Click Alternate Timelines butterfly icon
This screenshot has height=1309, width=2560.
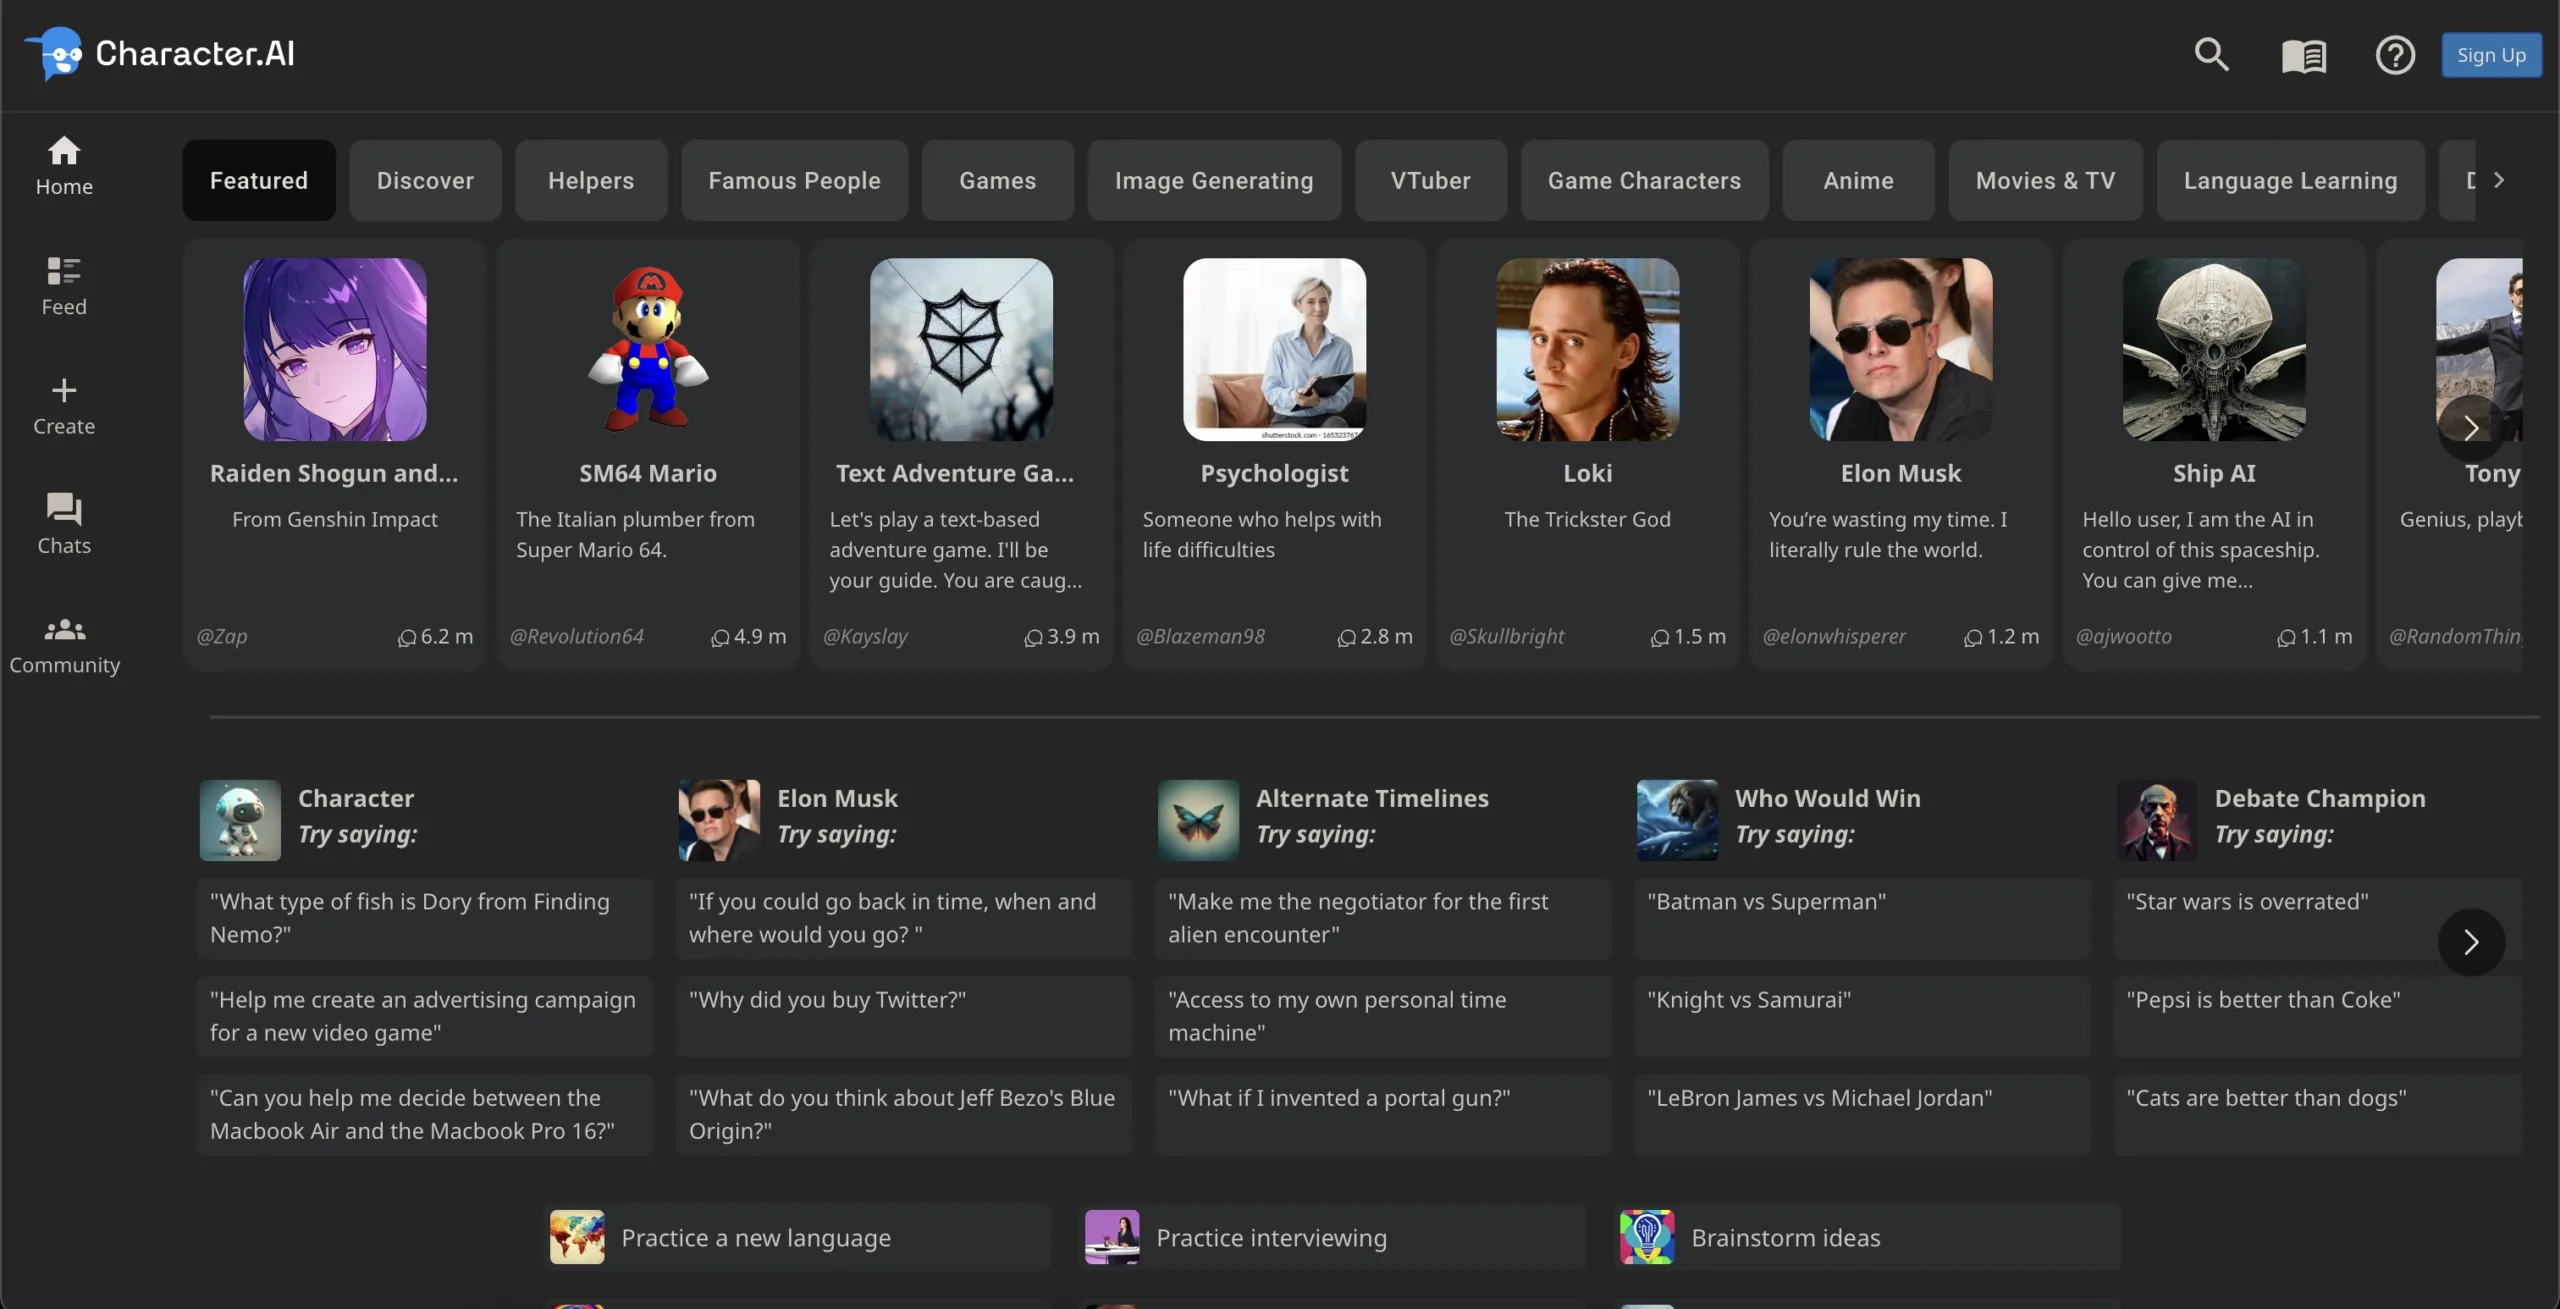(x=1198, y=820)
